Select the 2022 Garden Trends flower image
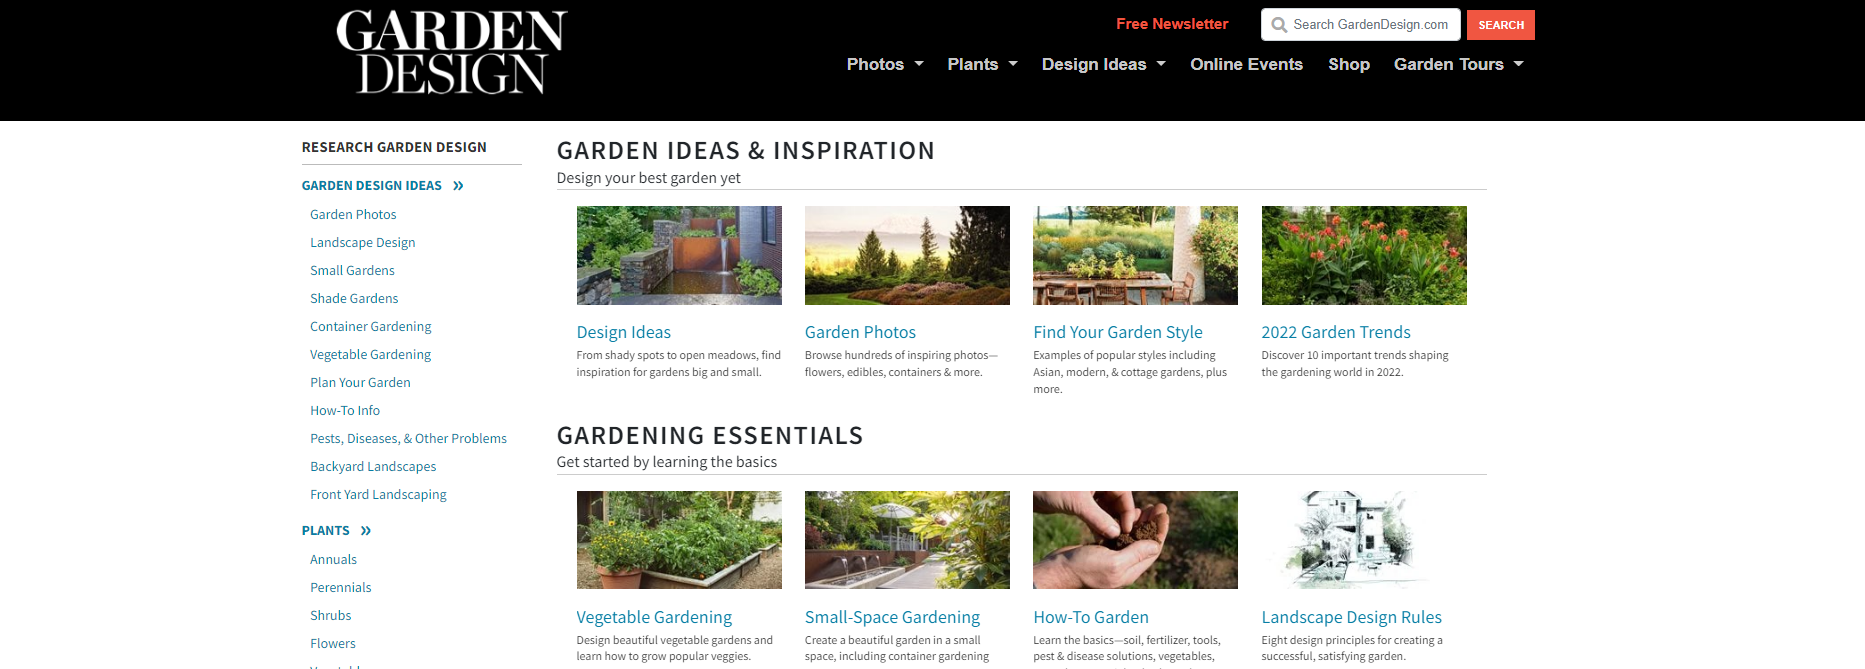Screen dimensions: 1865x669 [1364, 255]
